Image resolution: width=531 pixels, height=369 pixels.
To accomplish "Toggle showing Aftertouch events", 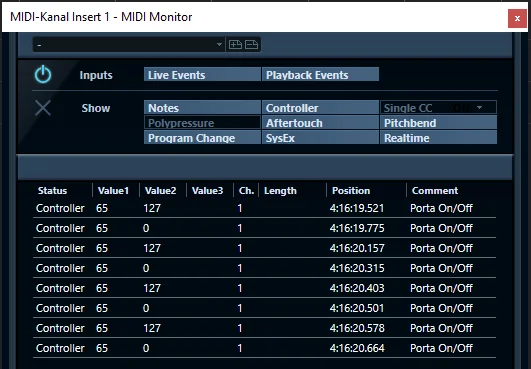I will (320, 123).
